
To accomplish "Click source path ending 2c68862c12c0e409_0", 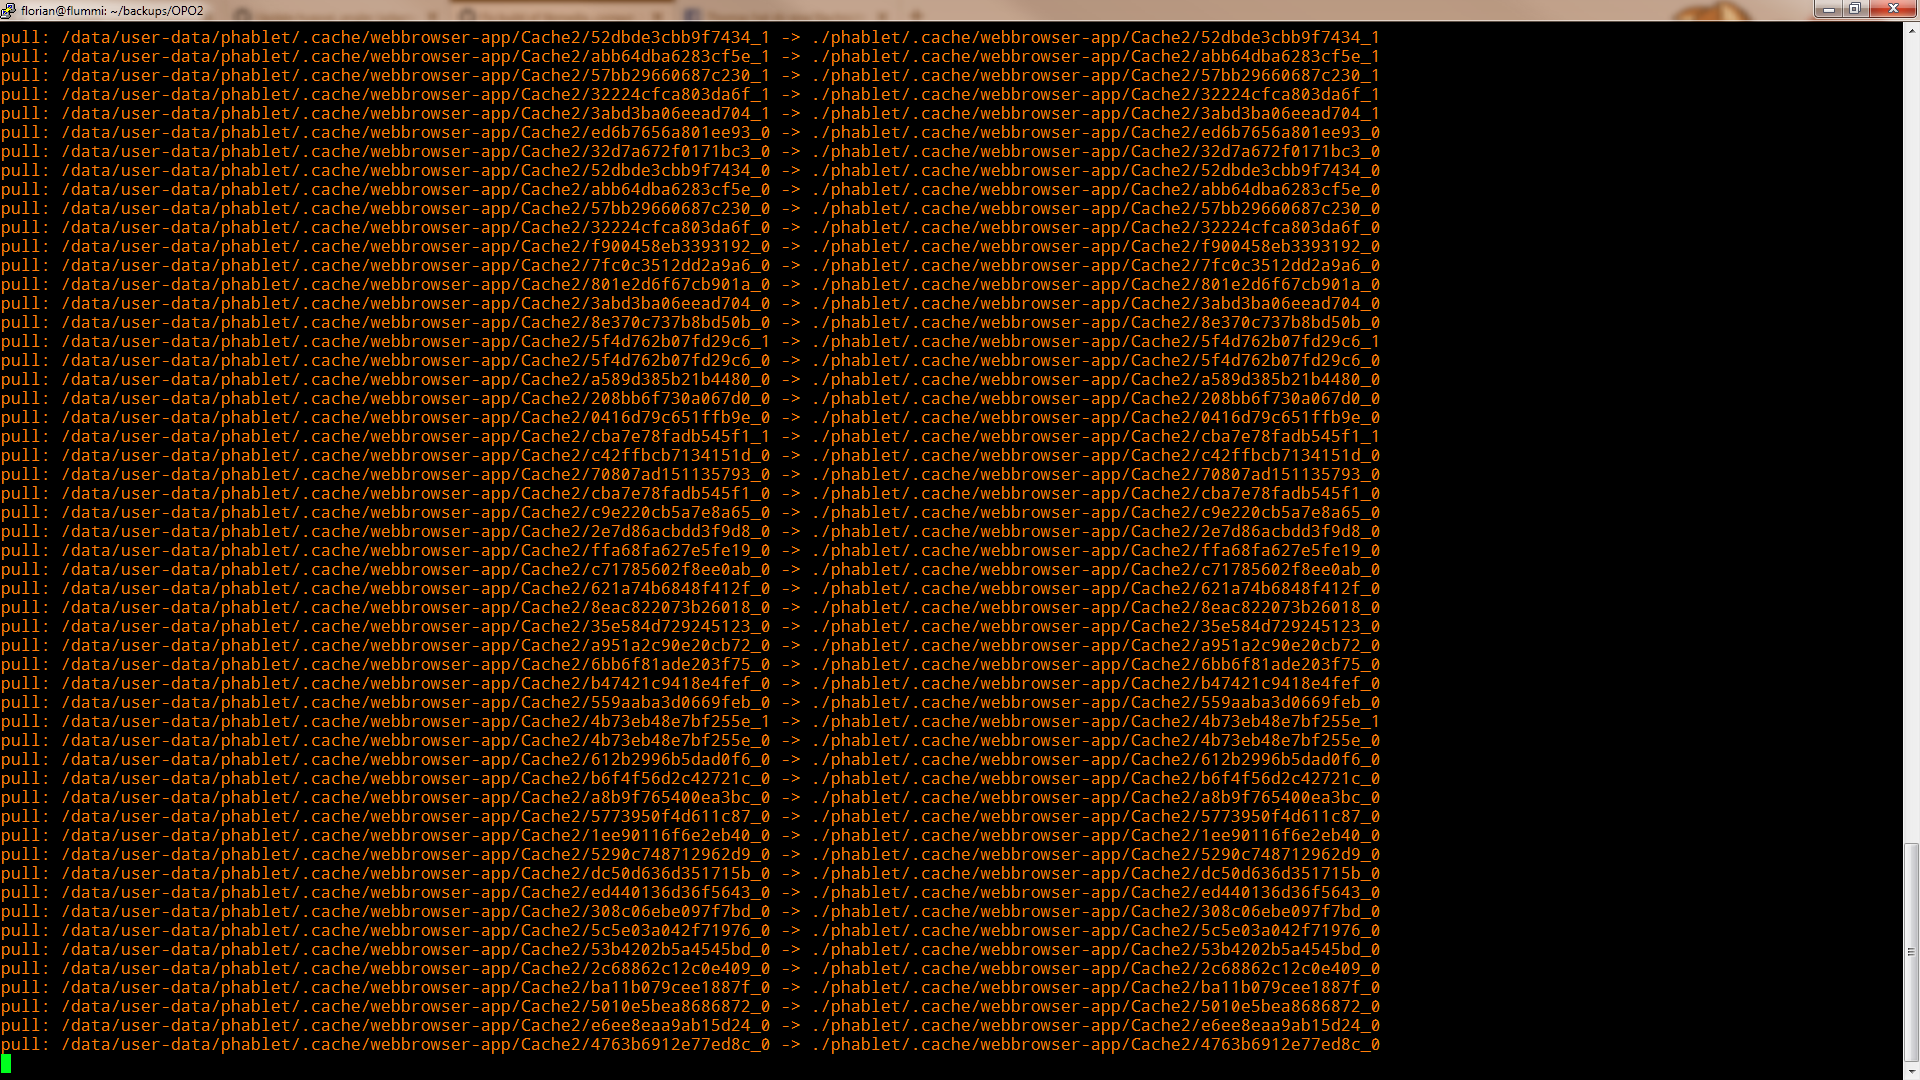I will pyautogui.click(x=416, y=968).
